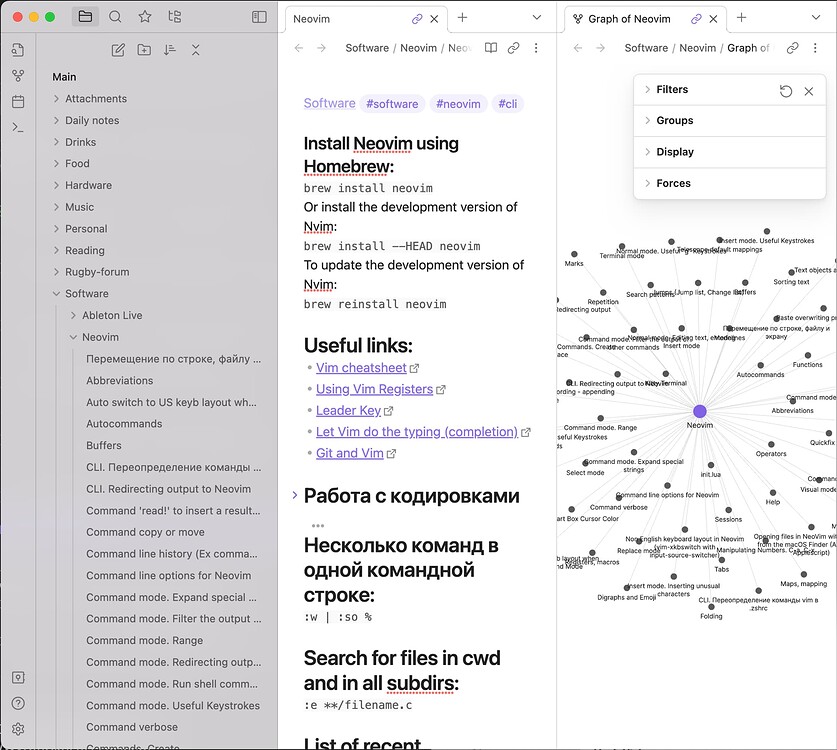Create a new note with the pencil icon
Viewport: 837px width, 750px height.
tap(117, 49)
